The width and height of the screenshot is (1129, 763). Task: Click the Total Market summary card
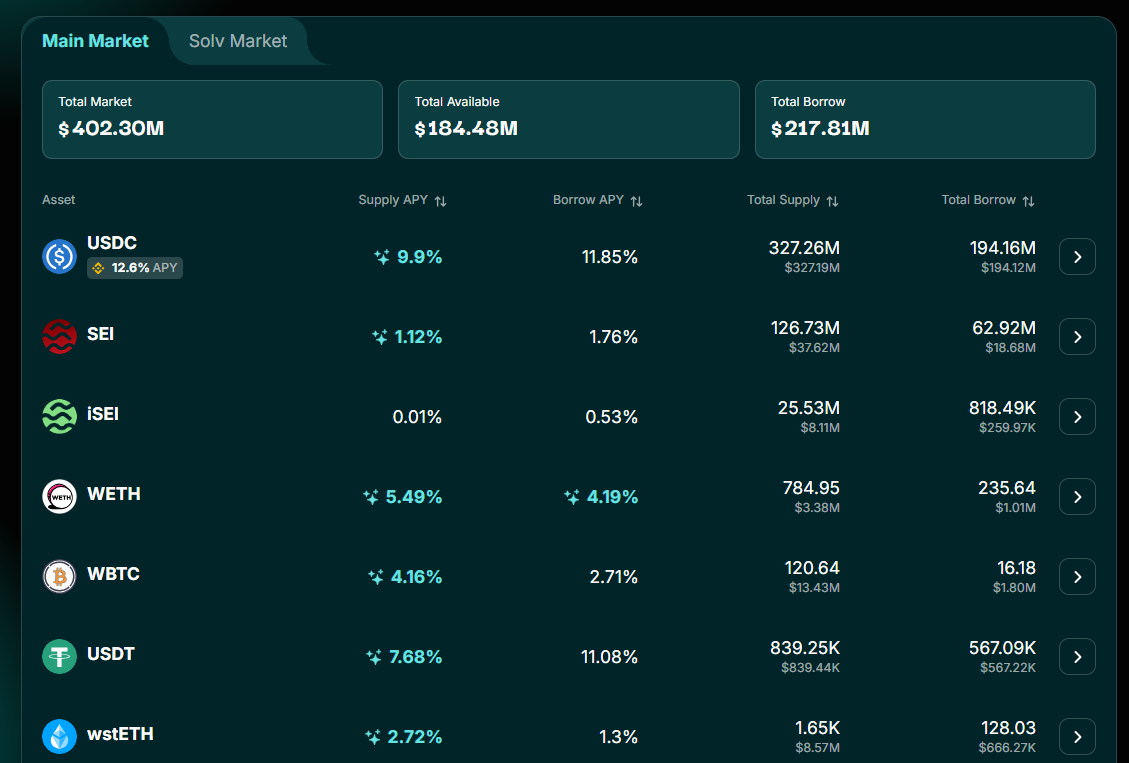point(212,119)
